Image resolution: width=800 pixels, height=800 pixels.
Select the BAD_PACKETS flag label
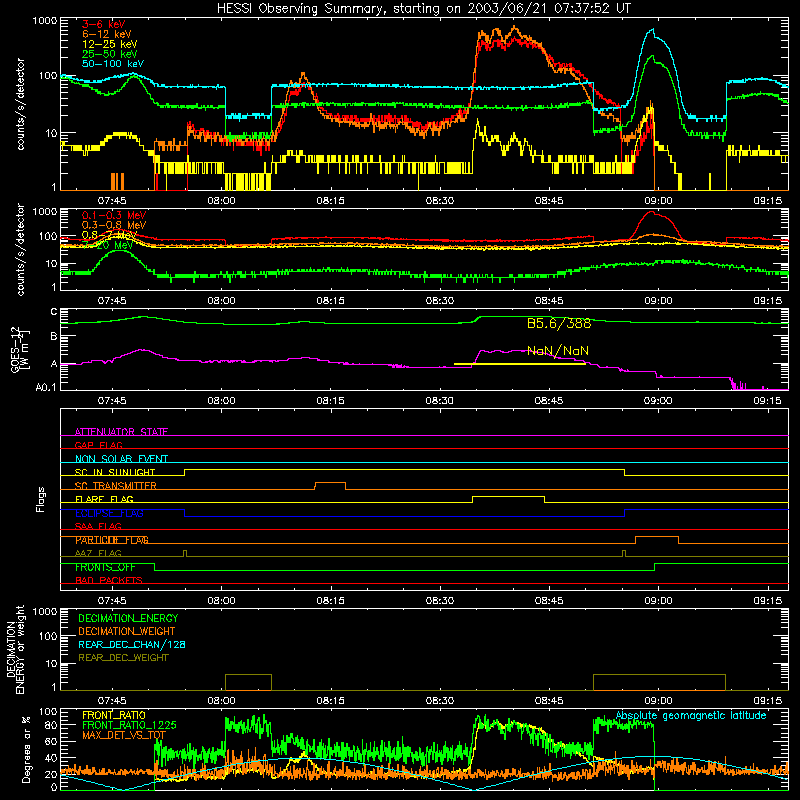click(109, 581)
